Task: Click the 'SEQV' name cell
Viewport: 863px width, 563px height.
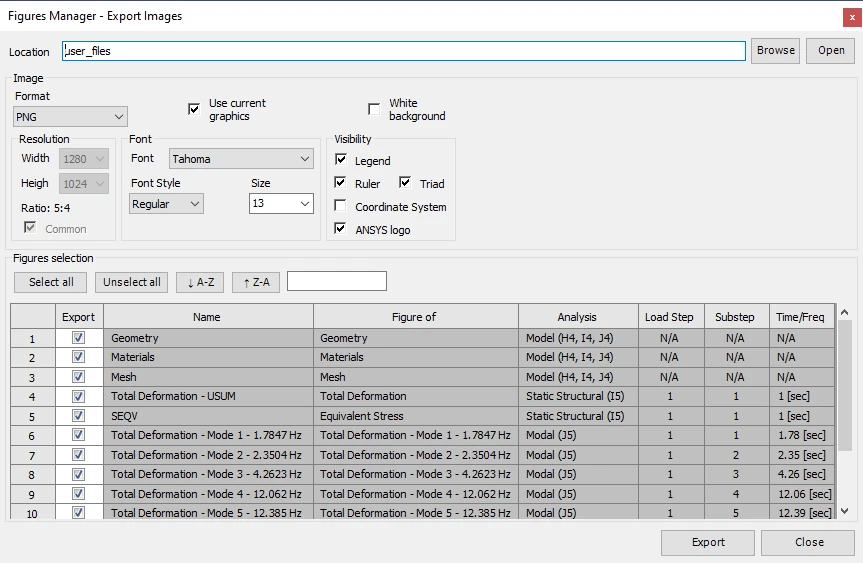Action: coord(208,416)
